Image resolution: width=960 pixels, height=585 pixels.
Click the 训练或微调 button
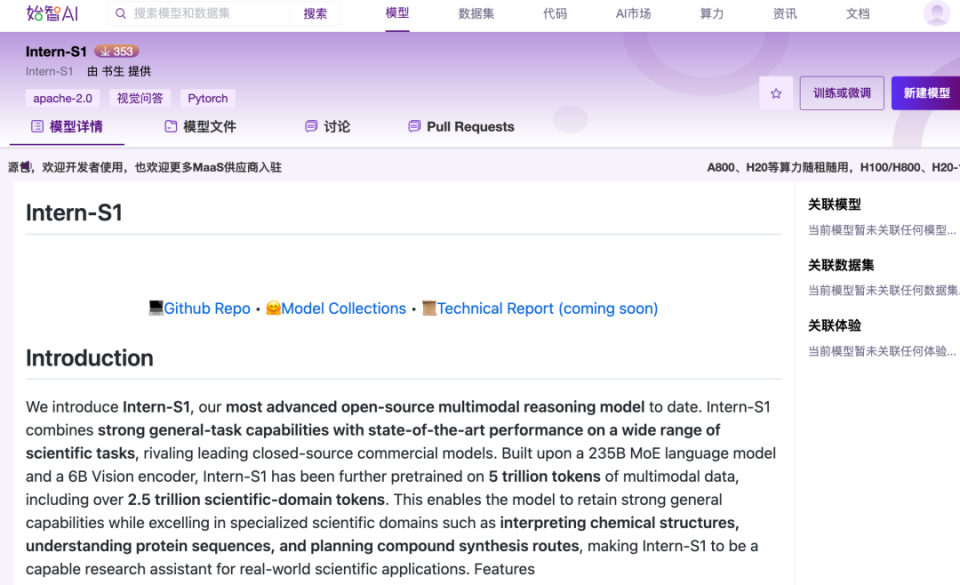[842, 93]
